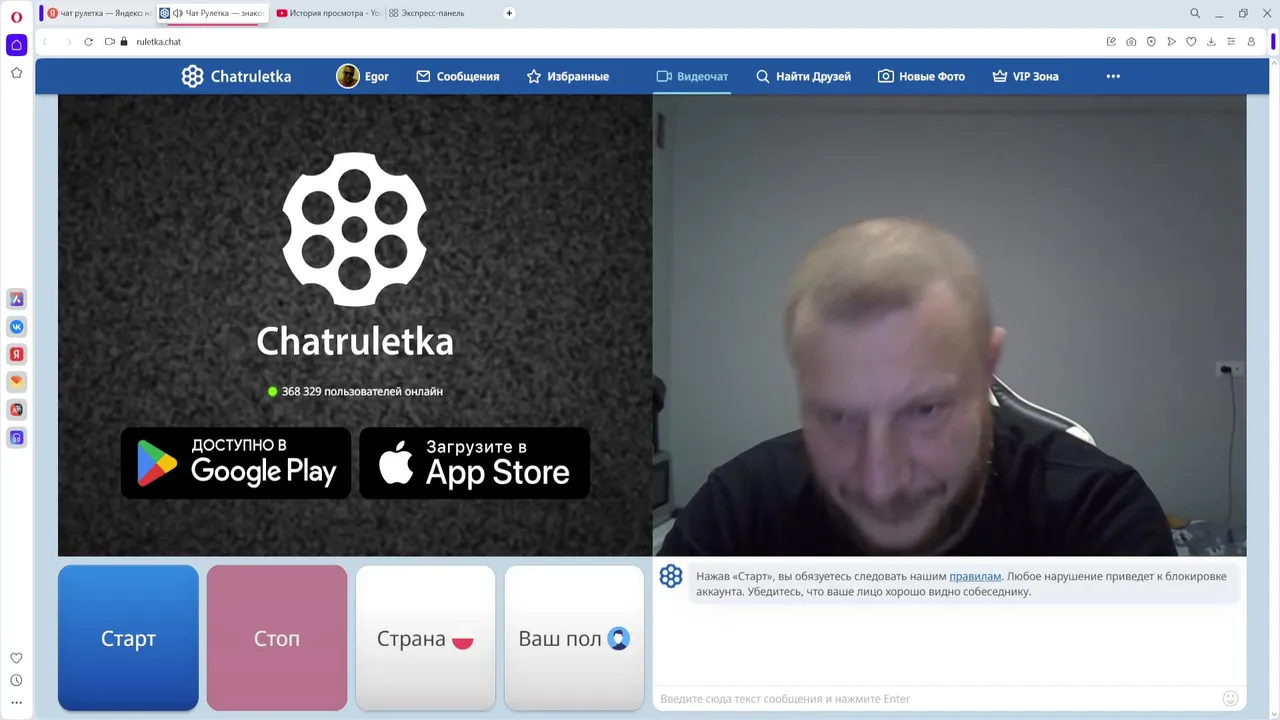1280x720 pixels.
Task: Open bookmarks star in Opera sidebar
Action: pyautogui.click(x=16, y=73)
